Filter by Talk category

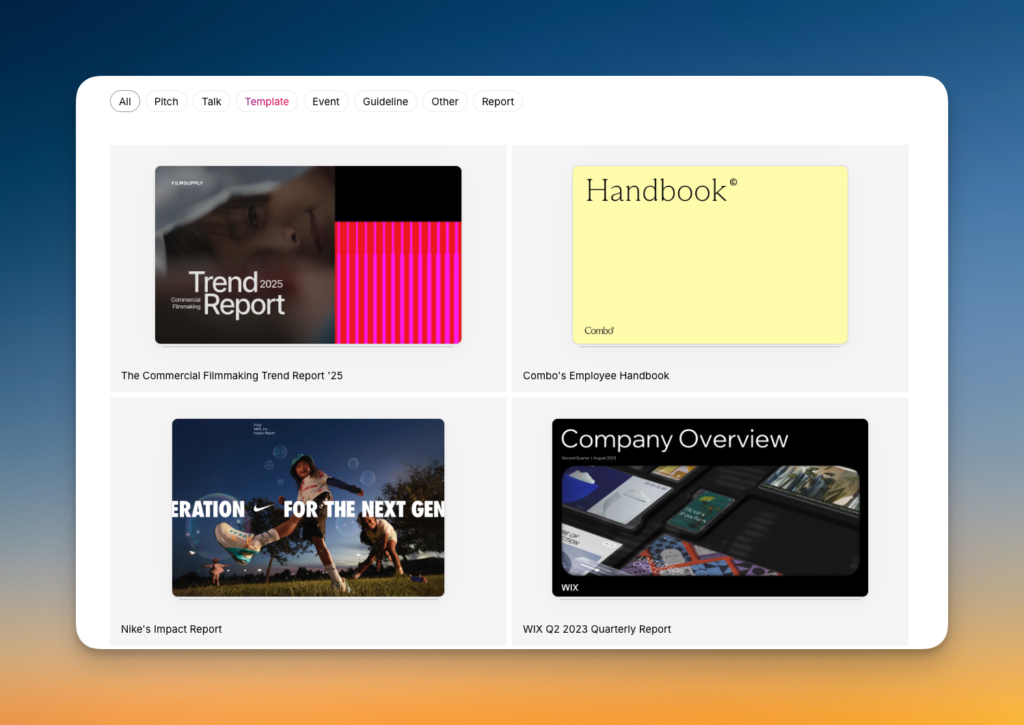[211, 101]
